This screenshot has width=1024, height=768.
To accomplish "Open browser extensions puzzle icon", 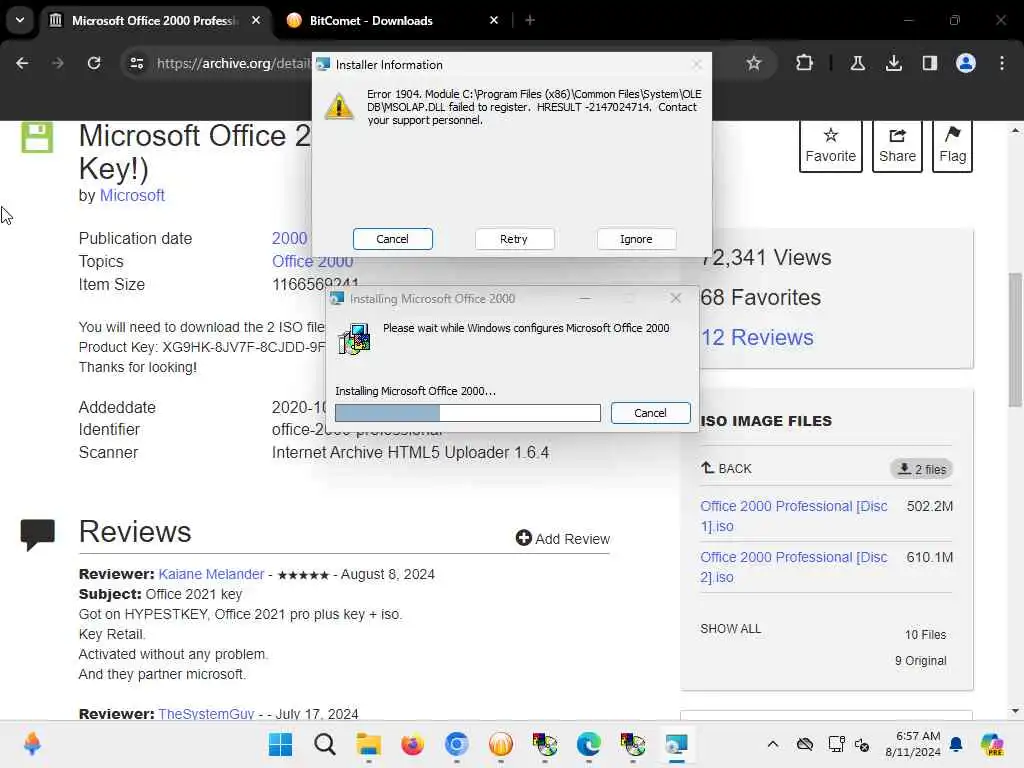I will click(805, 63).
